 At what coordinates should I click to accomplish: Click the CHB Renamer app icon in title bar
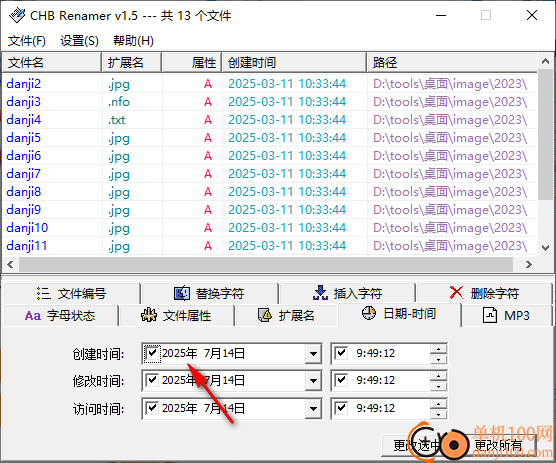click(17, 16)
